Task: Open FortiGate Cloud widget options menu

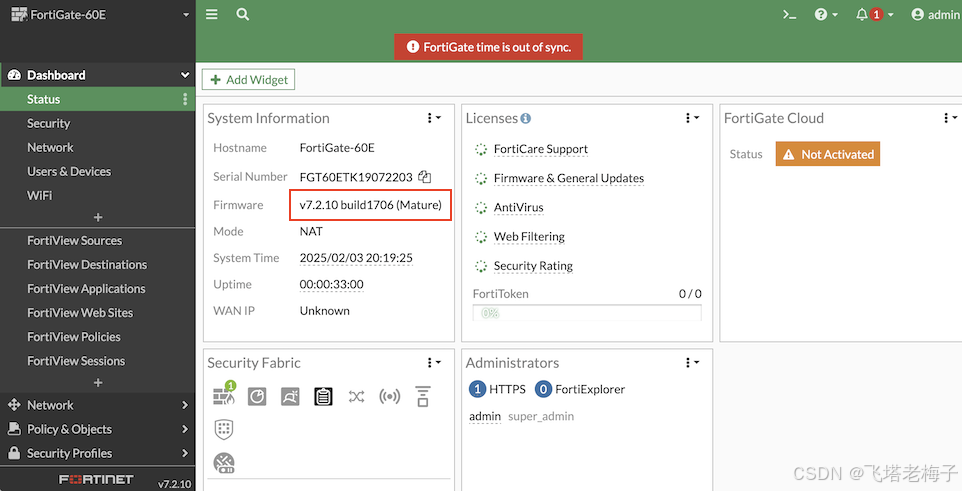Action: [x=950, y=118]
